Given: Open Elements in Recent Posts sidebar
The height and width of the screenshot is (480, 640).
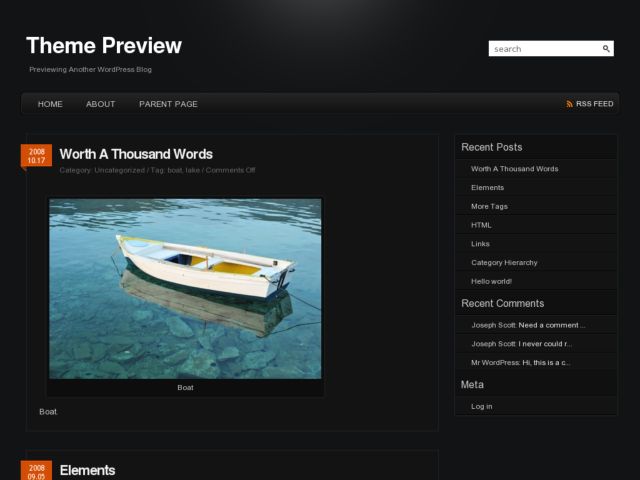Looking at the screenshot, I should [487, 187].
